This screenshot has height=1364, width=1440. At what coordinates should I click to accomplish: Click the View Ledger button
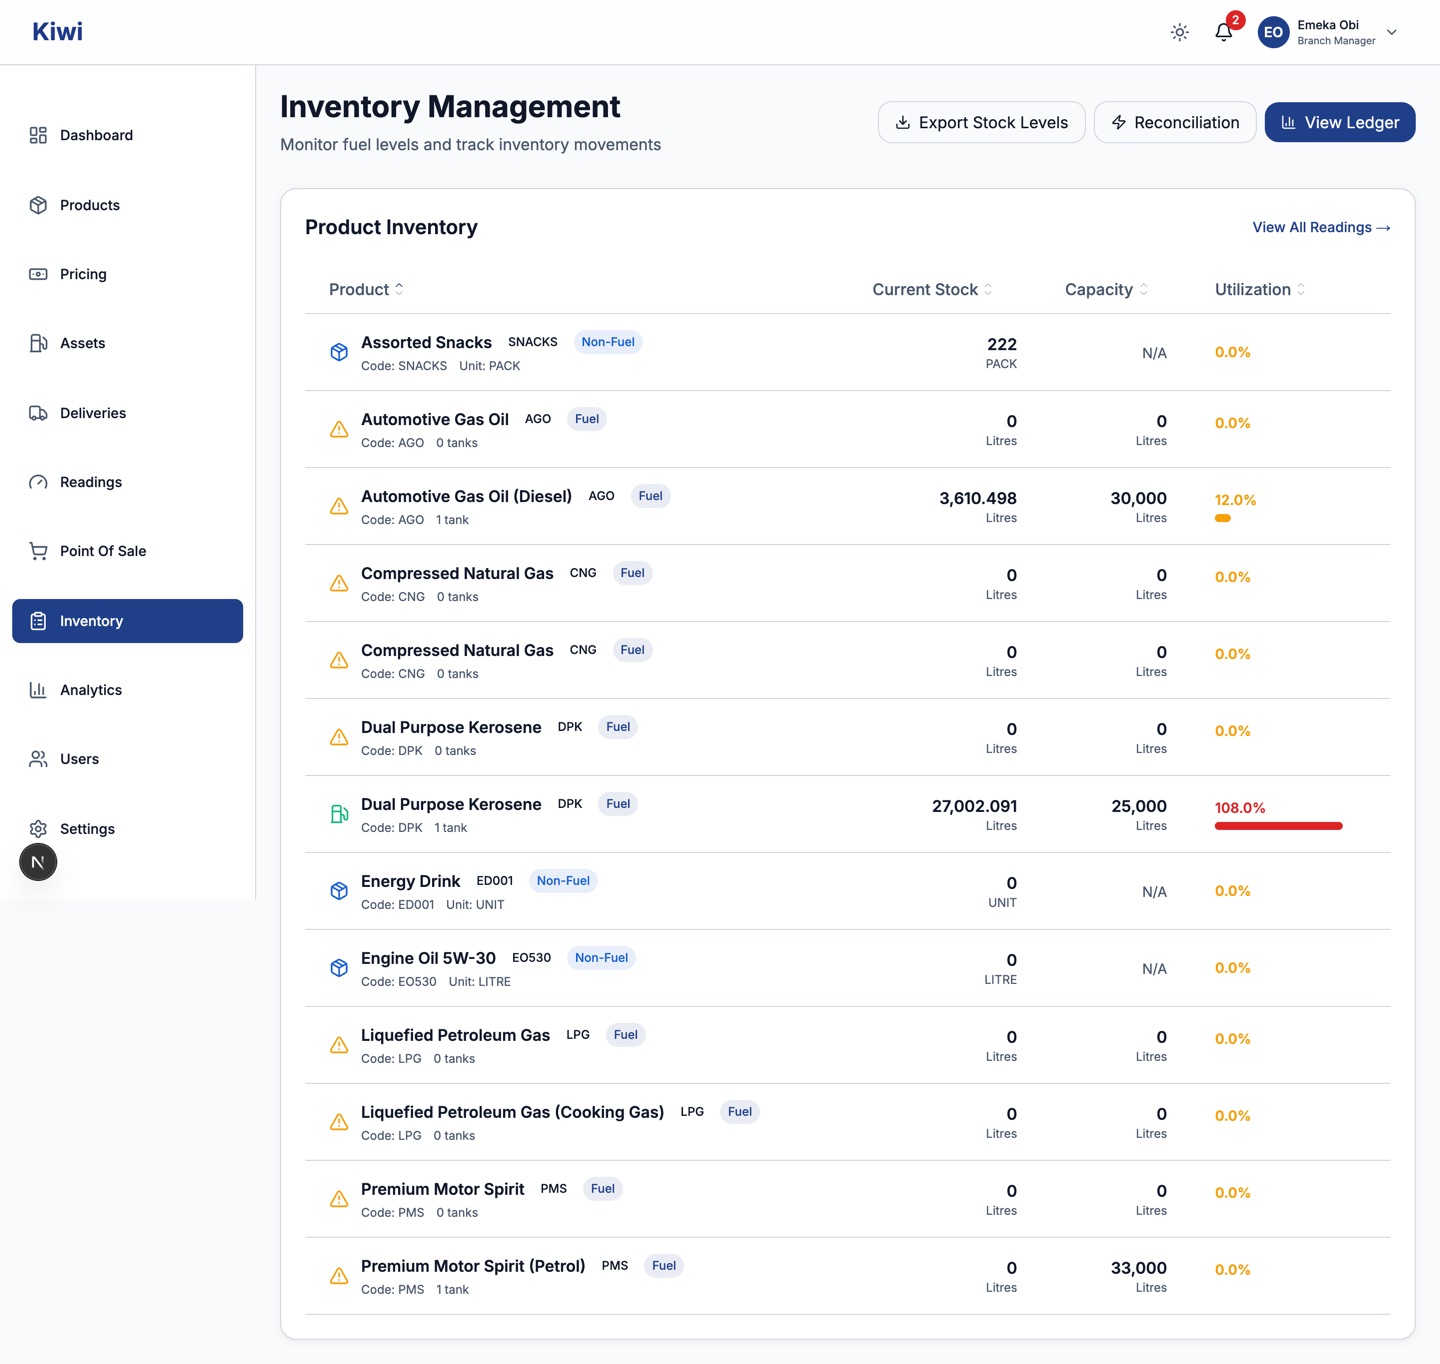(1340, 122)
